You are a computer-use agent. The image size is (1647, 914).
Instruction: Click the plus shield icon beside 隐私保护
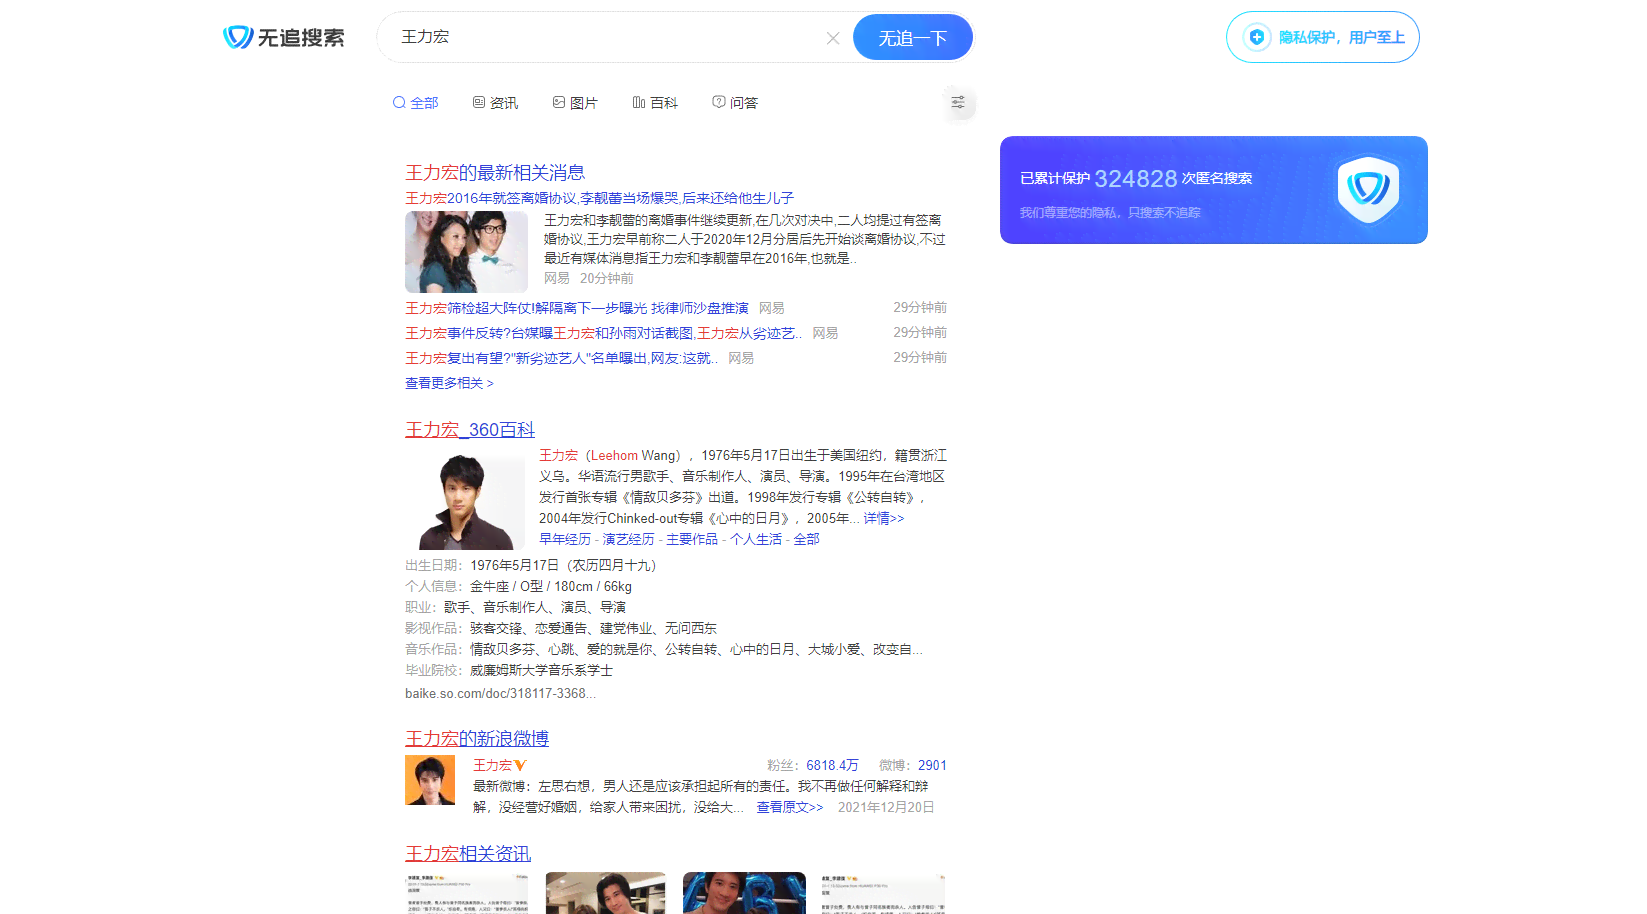point(1257,37)
